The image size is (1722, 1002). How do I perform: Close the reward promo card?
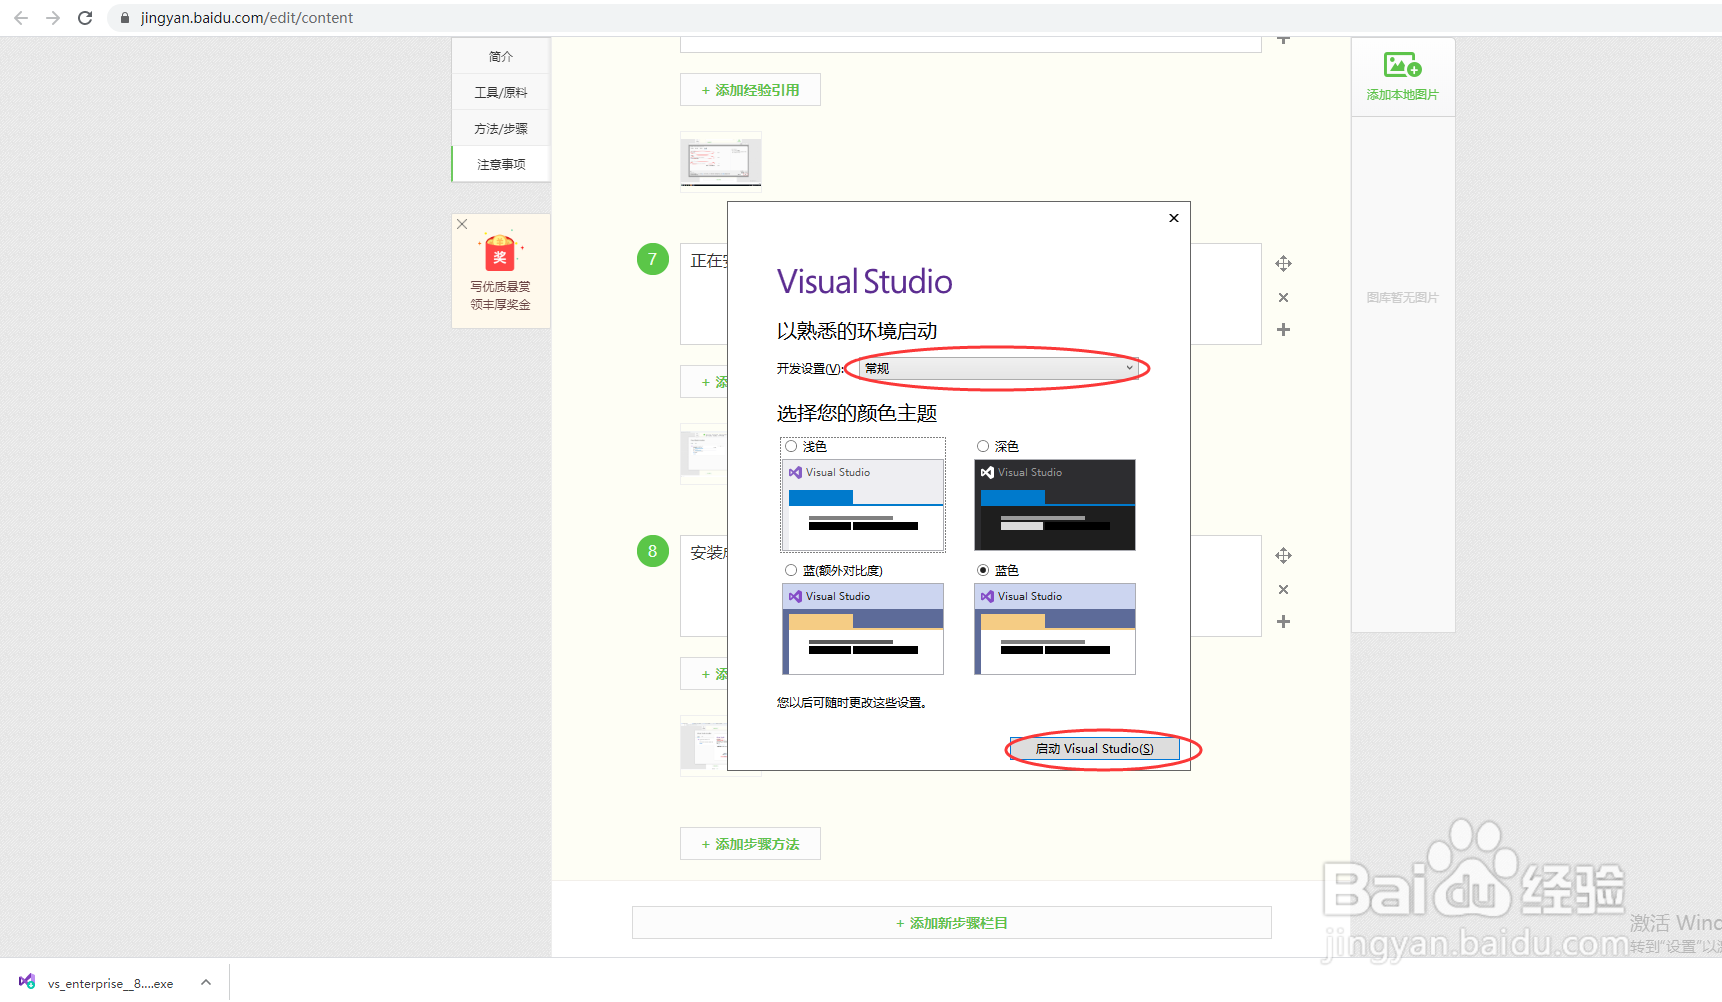click(x=462, y=224)
